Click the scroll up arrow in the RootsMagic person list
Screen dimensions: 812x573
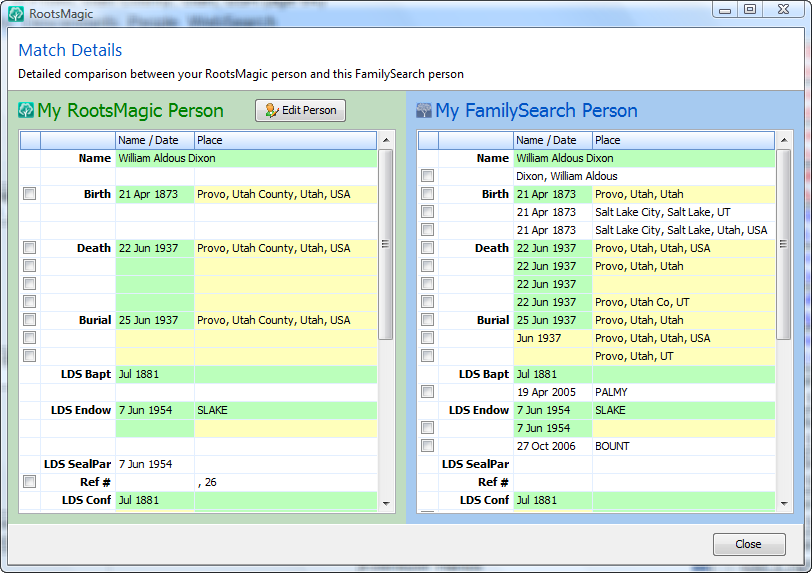point(386,140)
